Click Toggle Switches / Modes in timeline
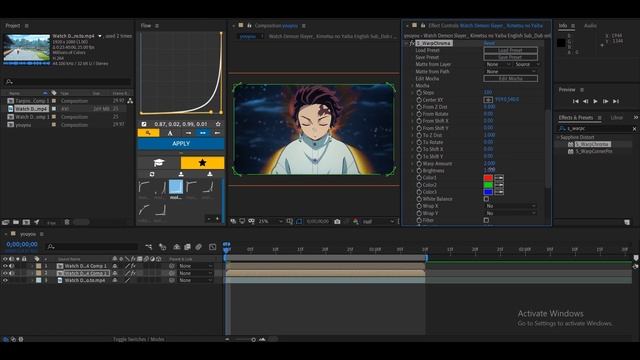This screenshot has height=360, width=640. [139, 339]
